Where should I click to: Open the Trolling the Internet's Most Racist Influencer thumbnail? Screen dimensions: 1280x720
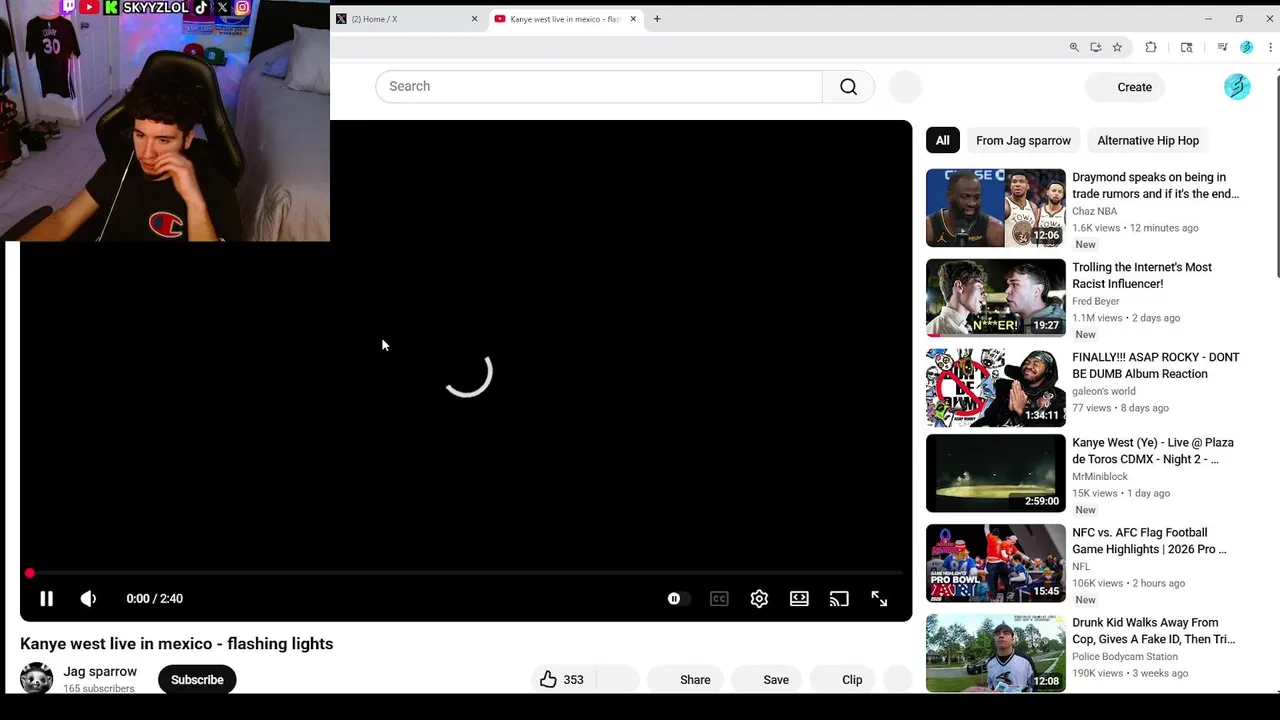(996, 298)
